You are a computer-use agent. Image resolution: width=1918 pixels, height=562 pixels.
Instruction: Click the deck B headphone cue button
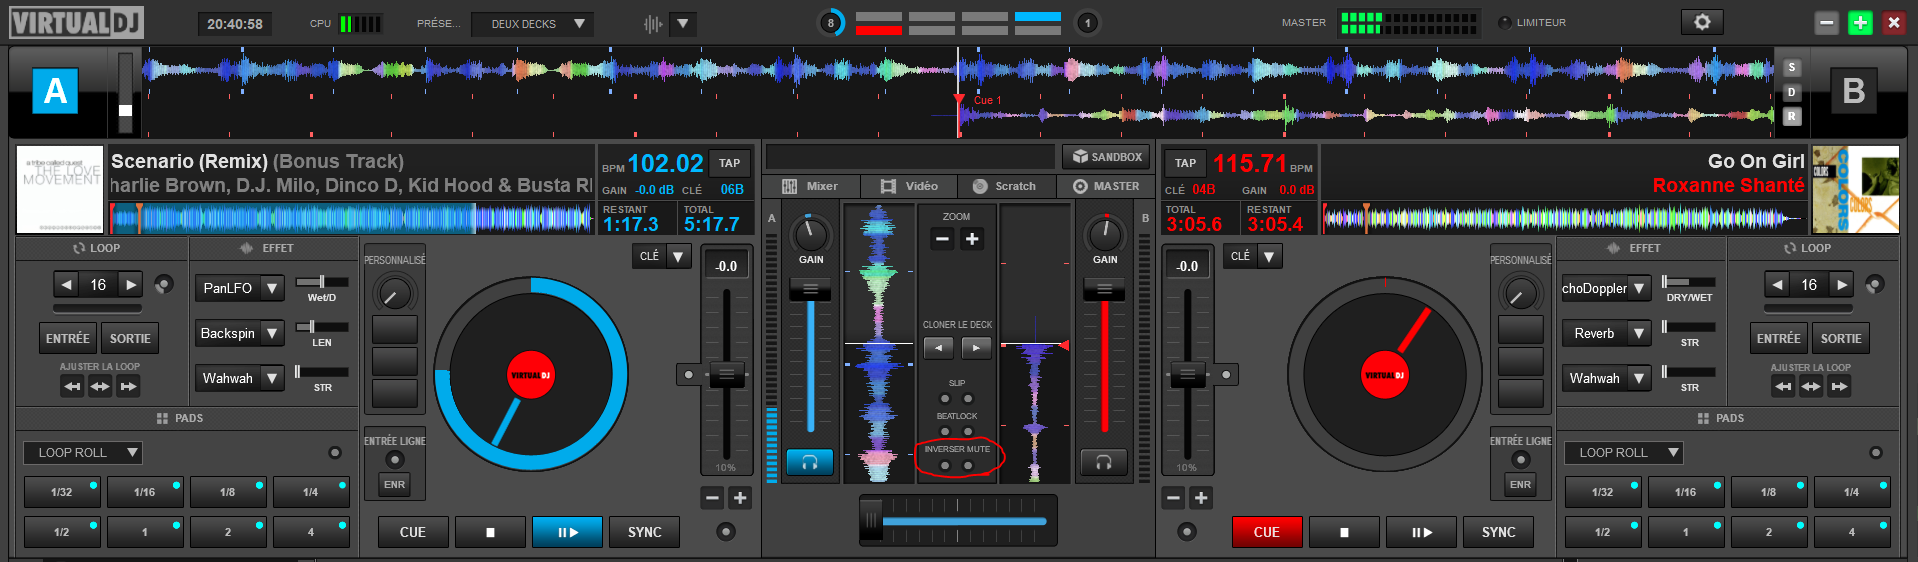(1104, 462)
